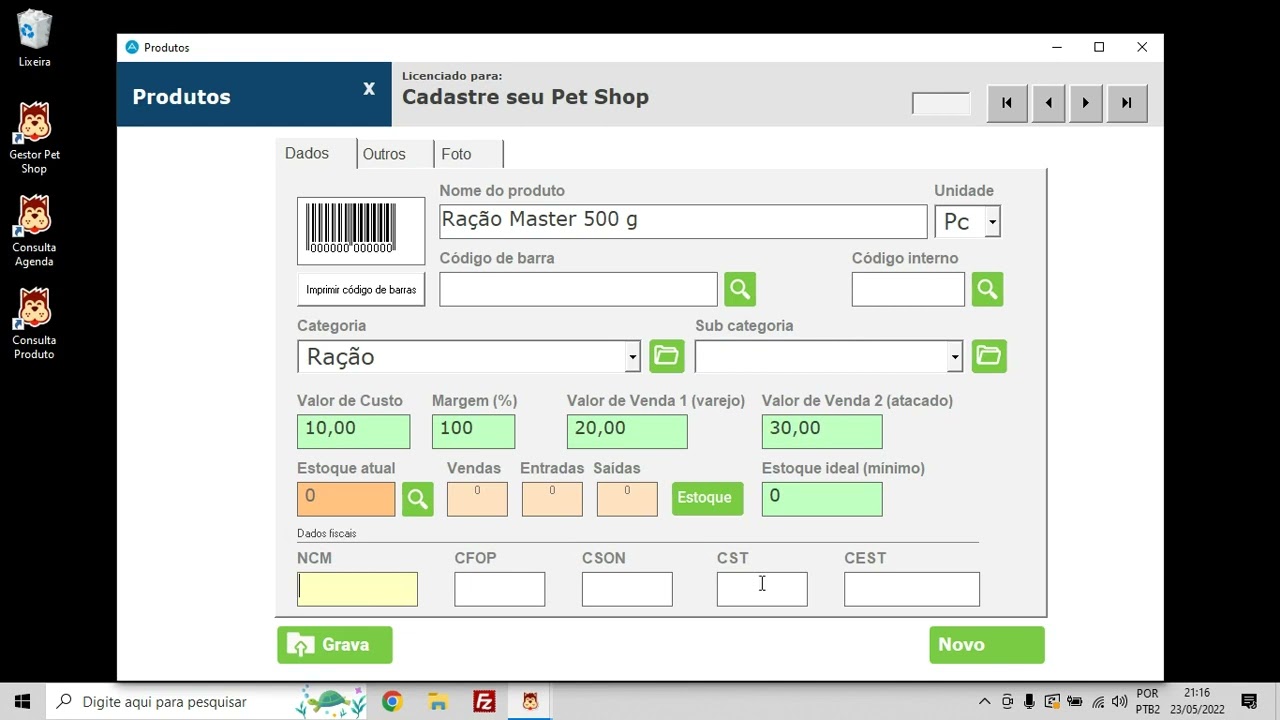This screenshot has height=720, width=1280.
Task: Click the pet shop app taskbar icon
Action: (530, 702)
